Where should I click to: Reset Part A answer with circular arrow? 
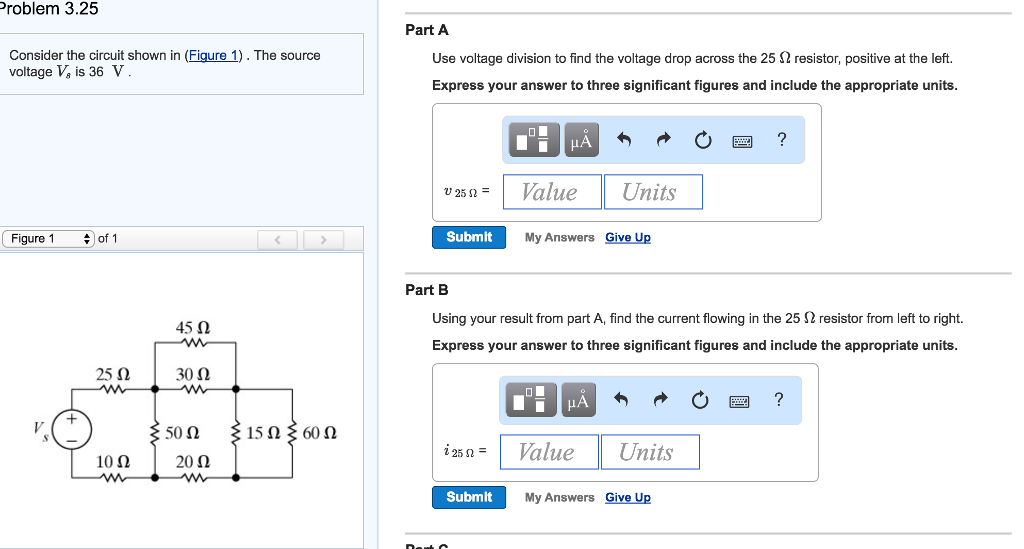point(703,140)
